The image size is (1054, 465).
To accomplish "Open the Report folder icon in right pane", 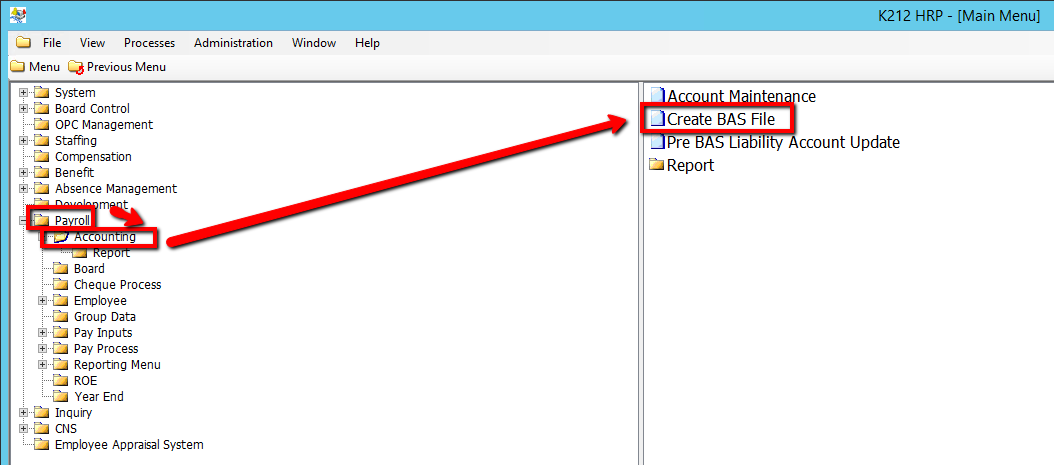I will pyautogui.click(x=657, y=165).
